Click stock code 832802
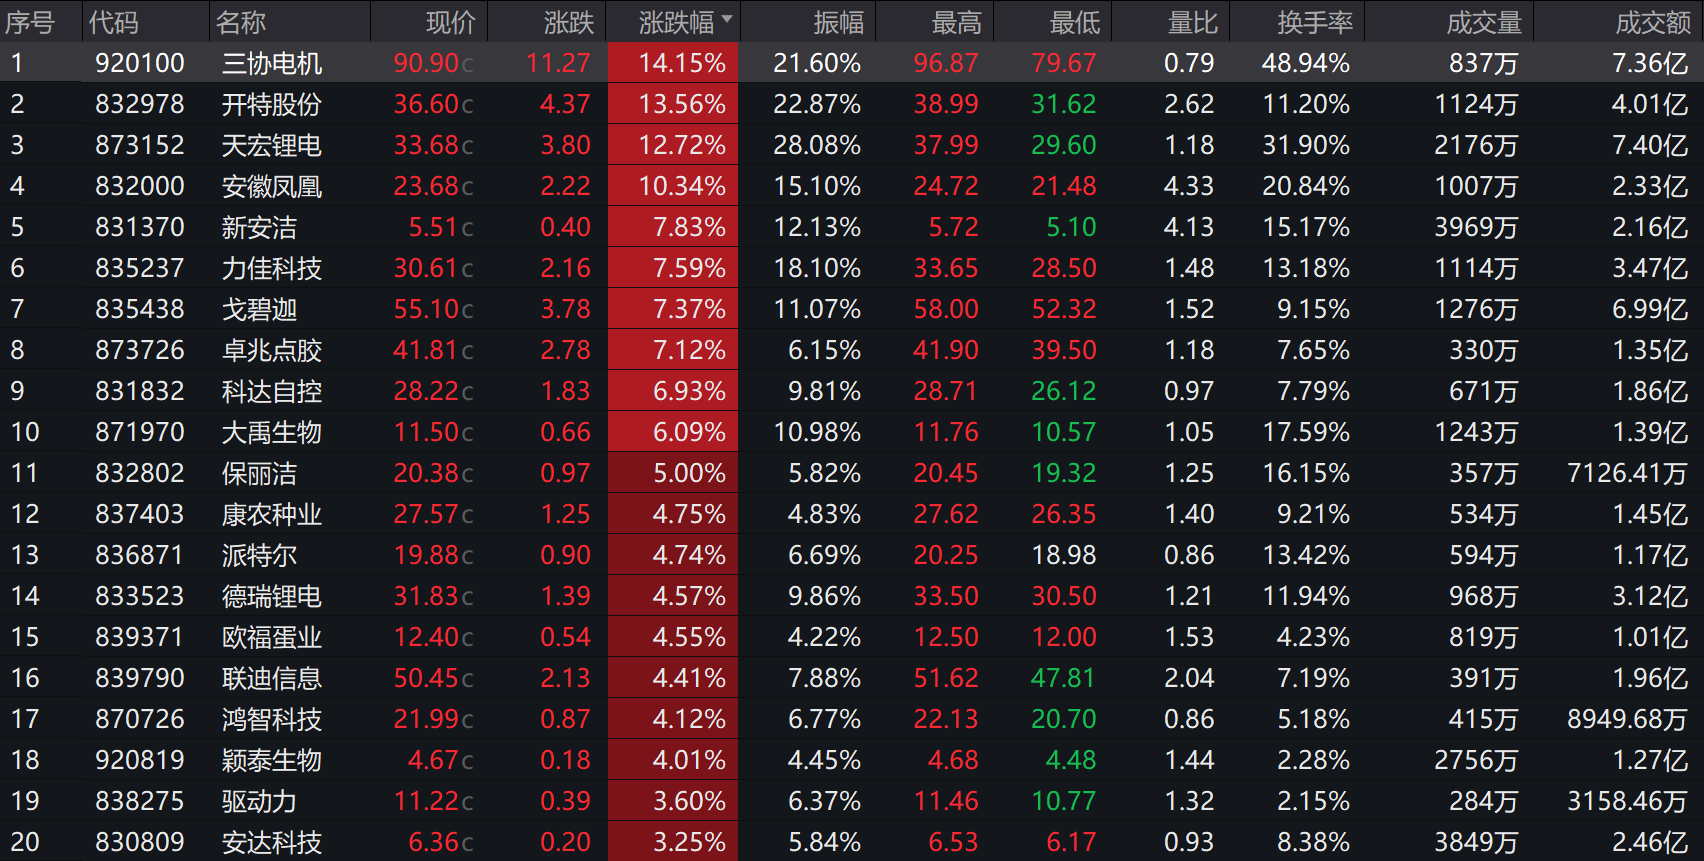 (x=140, y=473)
